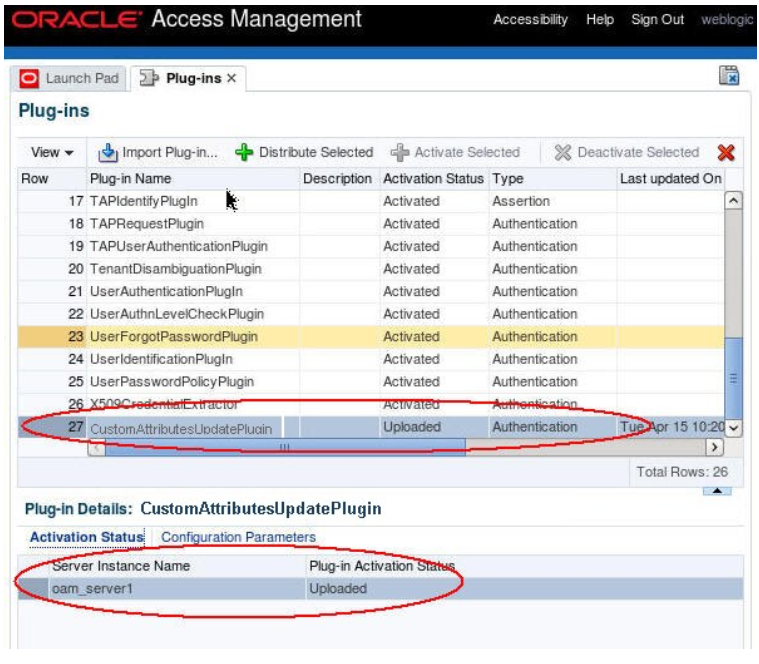Screen dimensions: 759x664
Task: Click the vertical scrollbar thumb
Action: click(x=733, y=378)
